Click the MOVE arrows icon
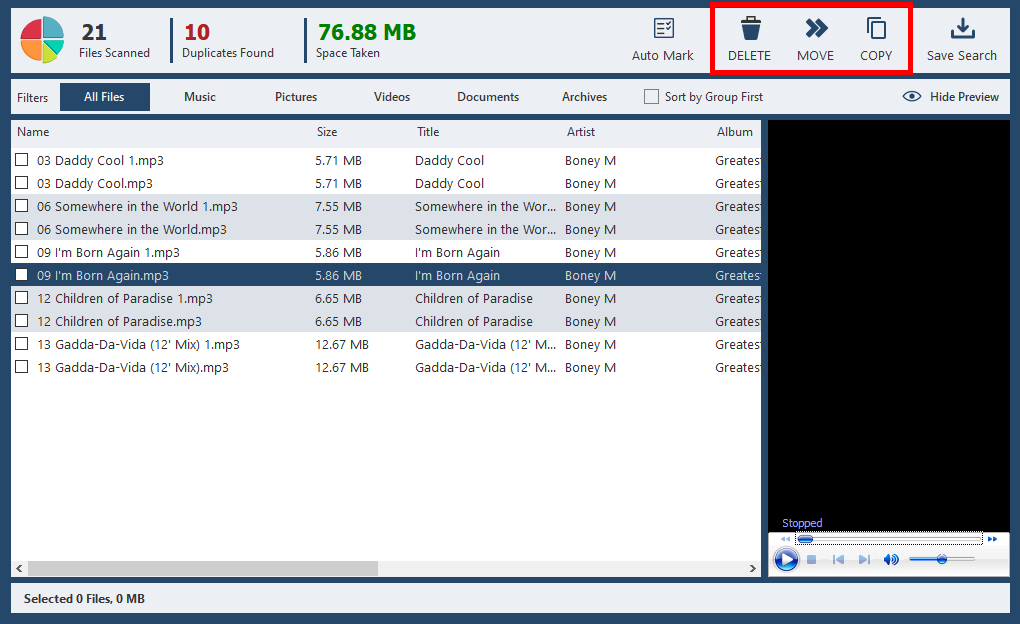 tap(816, 28)
